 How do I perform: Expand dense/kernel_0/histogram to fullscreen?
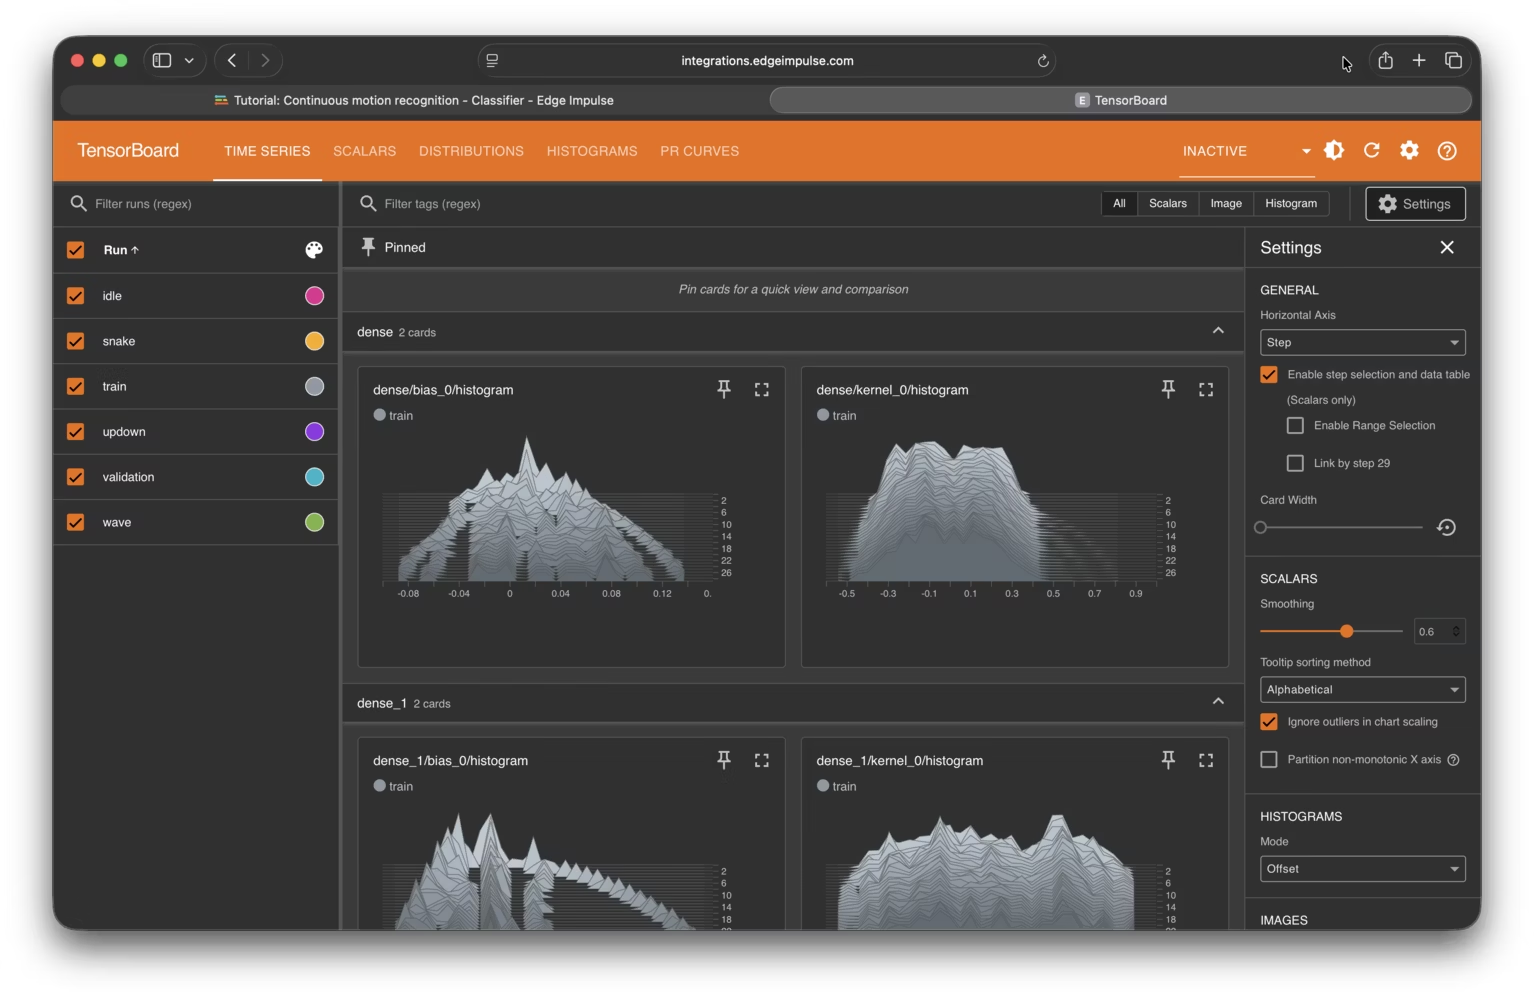[1206, 389]
